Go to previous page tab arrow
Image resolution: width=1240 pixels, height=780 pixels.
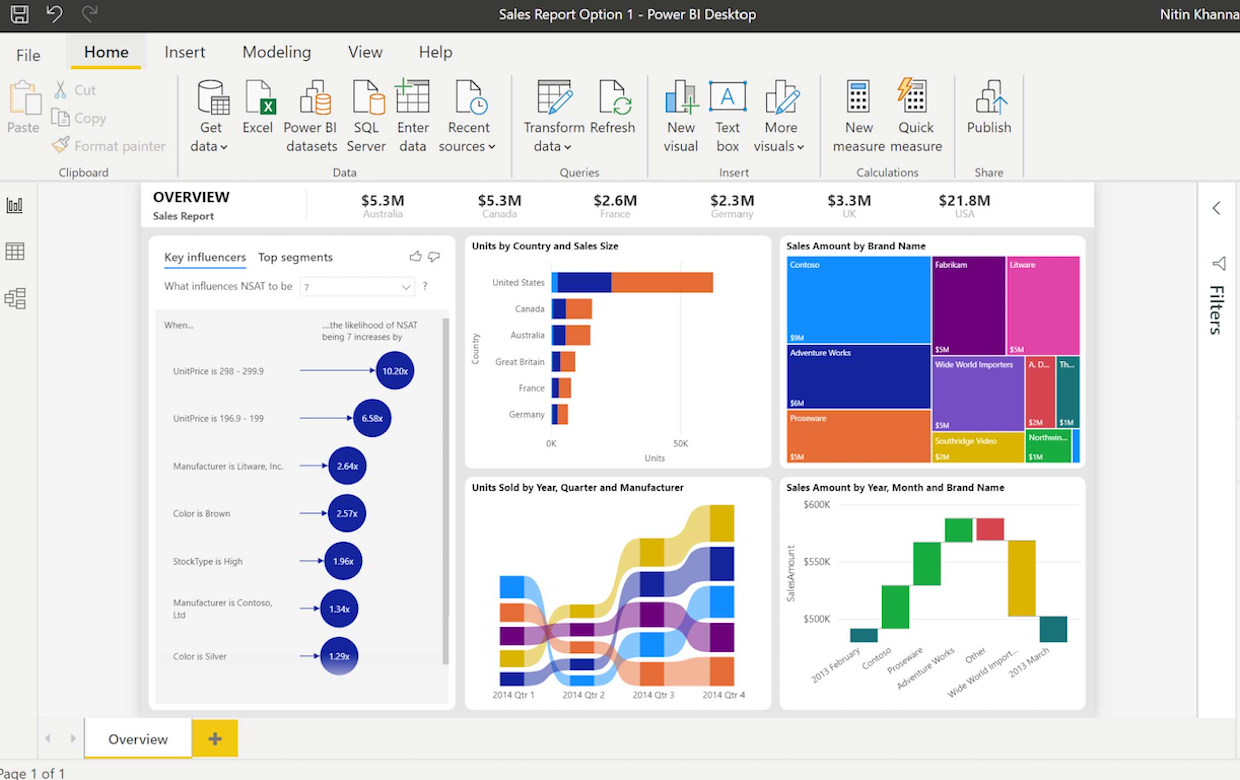point(48,739)
